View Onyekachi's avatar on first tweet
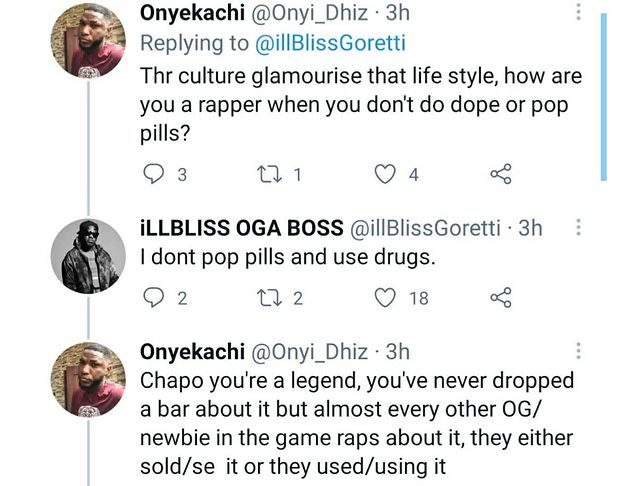The width and height of the screenshot is (640, 486). [88, 40]
